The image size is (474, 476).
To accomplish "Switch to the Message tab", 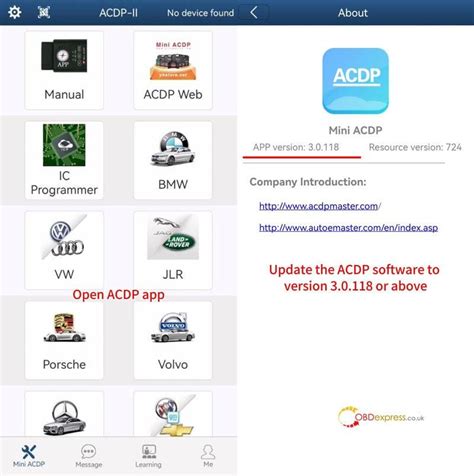I will point(89,456).
